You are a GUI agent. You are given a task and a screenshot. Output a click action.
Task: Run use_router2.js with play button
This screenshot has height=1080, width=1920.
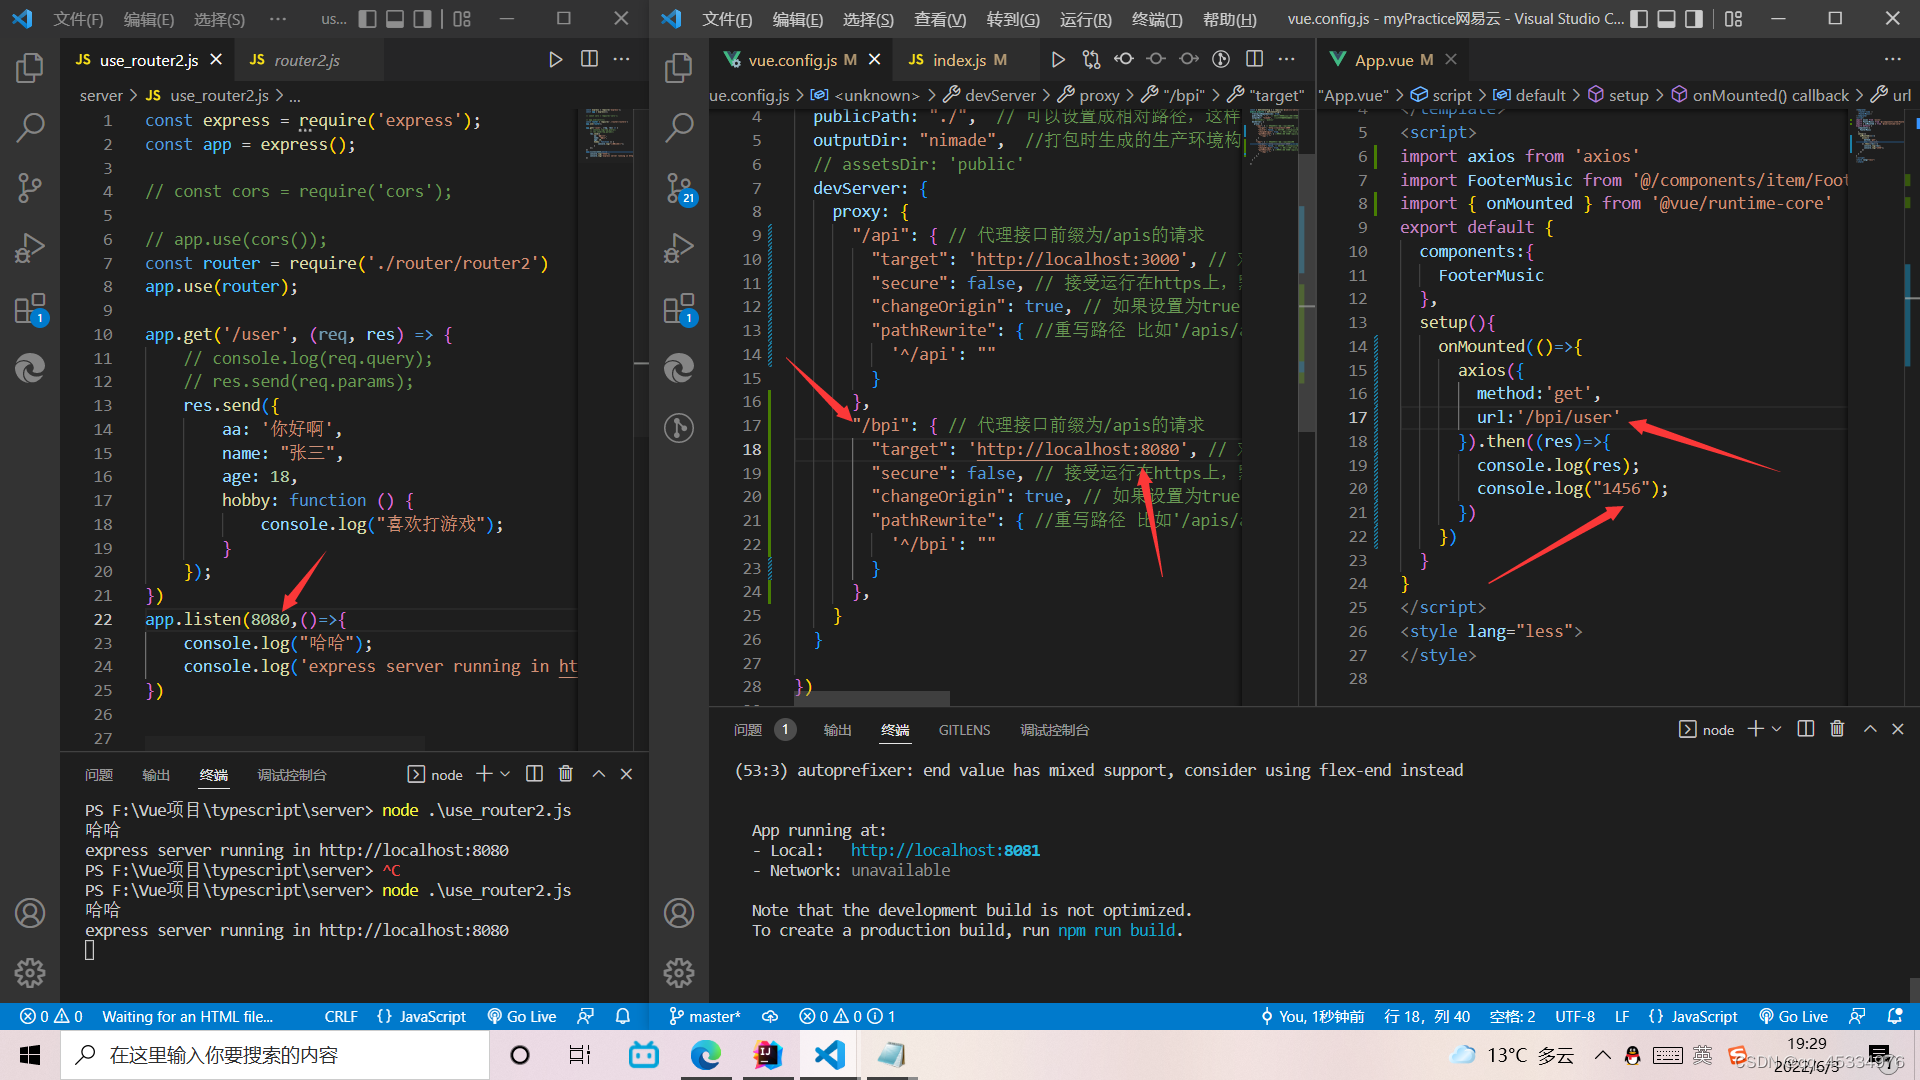pyautogui.click(x=556, y=60)
